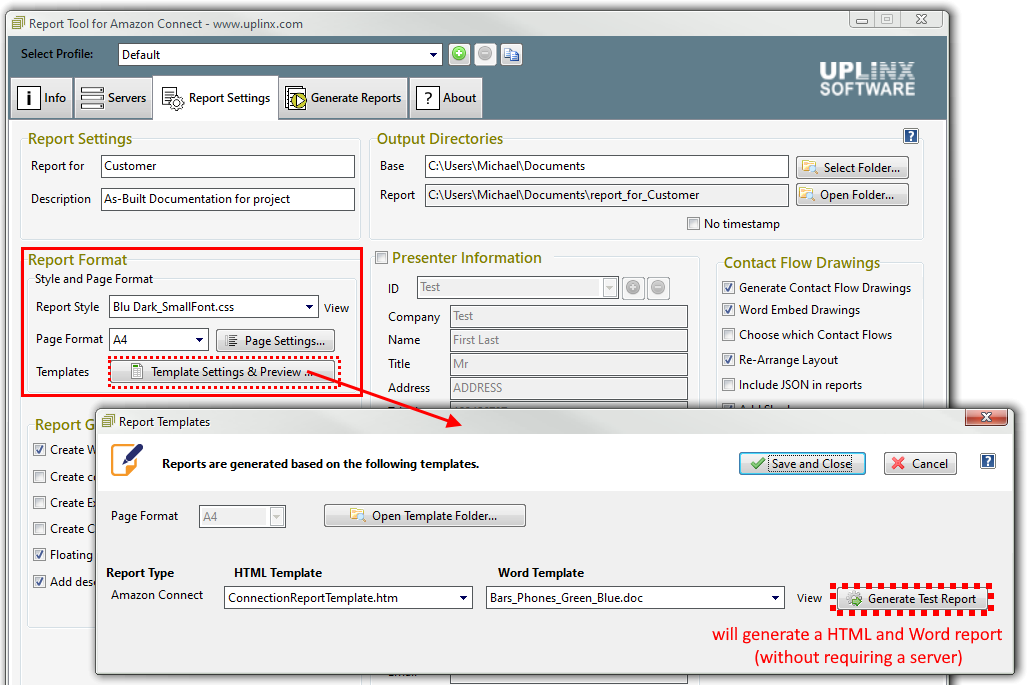Toggle the Add des... checkbox
Viewport: 1034px width, 685px height.
tap(40, 581)
